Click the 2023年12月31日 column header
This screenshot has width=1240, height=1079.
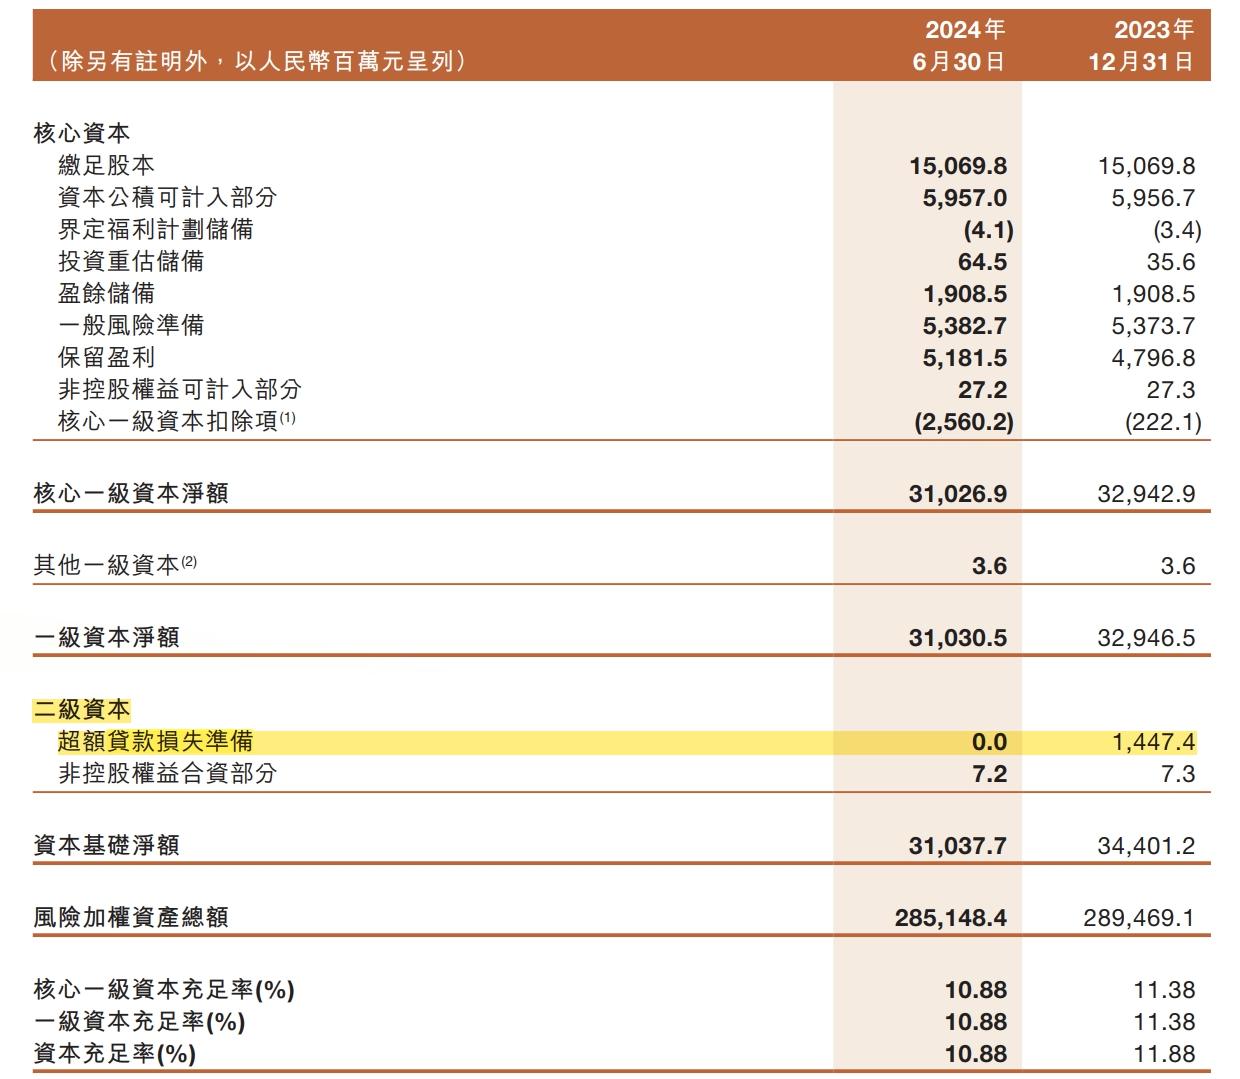tap(1141, 45)
